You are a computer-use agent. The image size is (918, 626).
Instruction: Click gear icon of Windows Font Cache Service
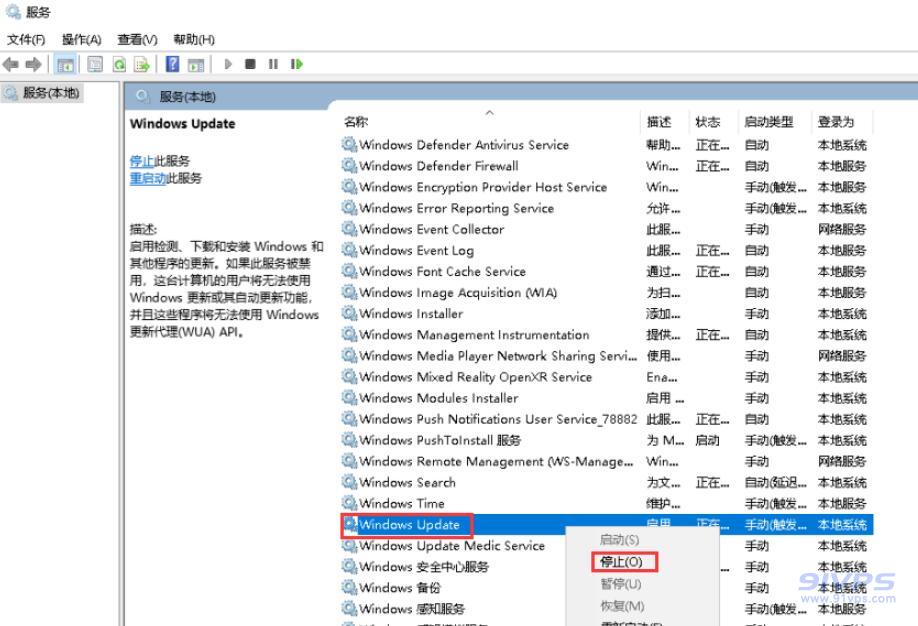[x=350, y=271]
